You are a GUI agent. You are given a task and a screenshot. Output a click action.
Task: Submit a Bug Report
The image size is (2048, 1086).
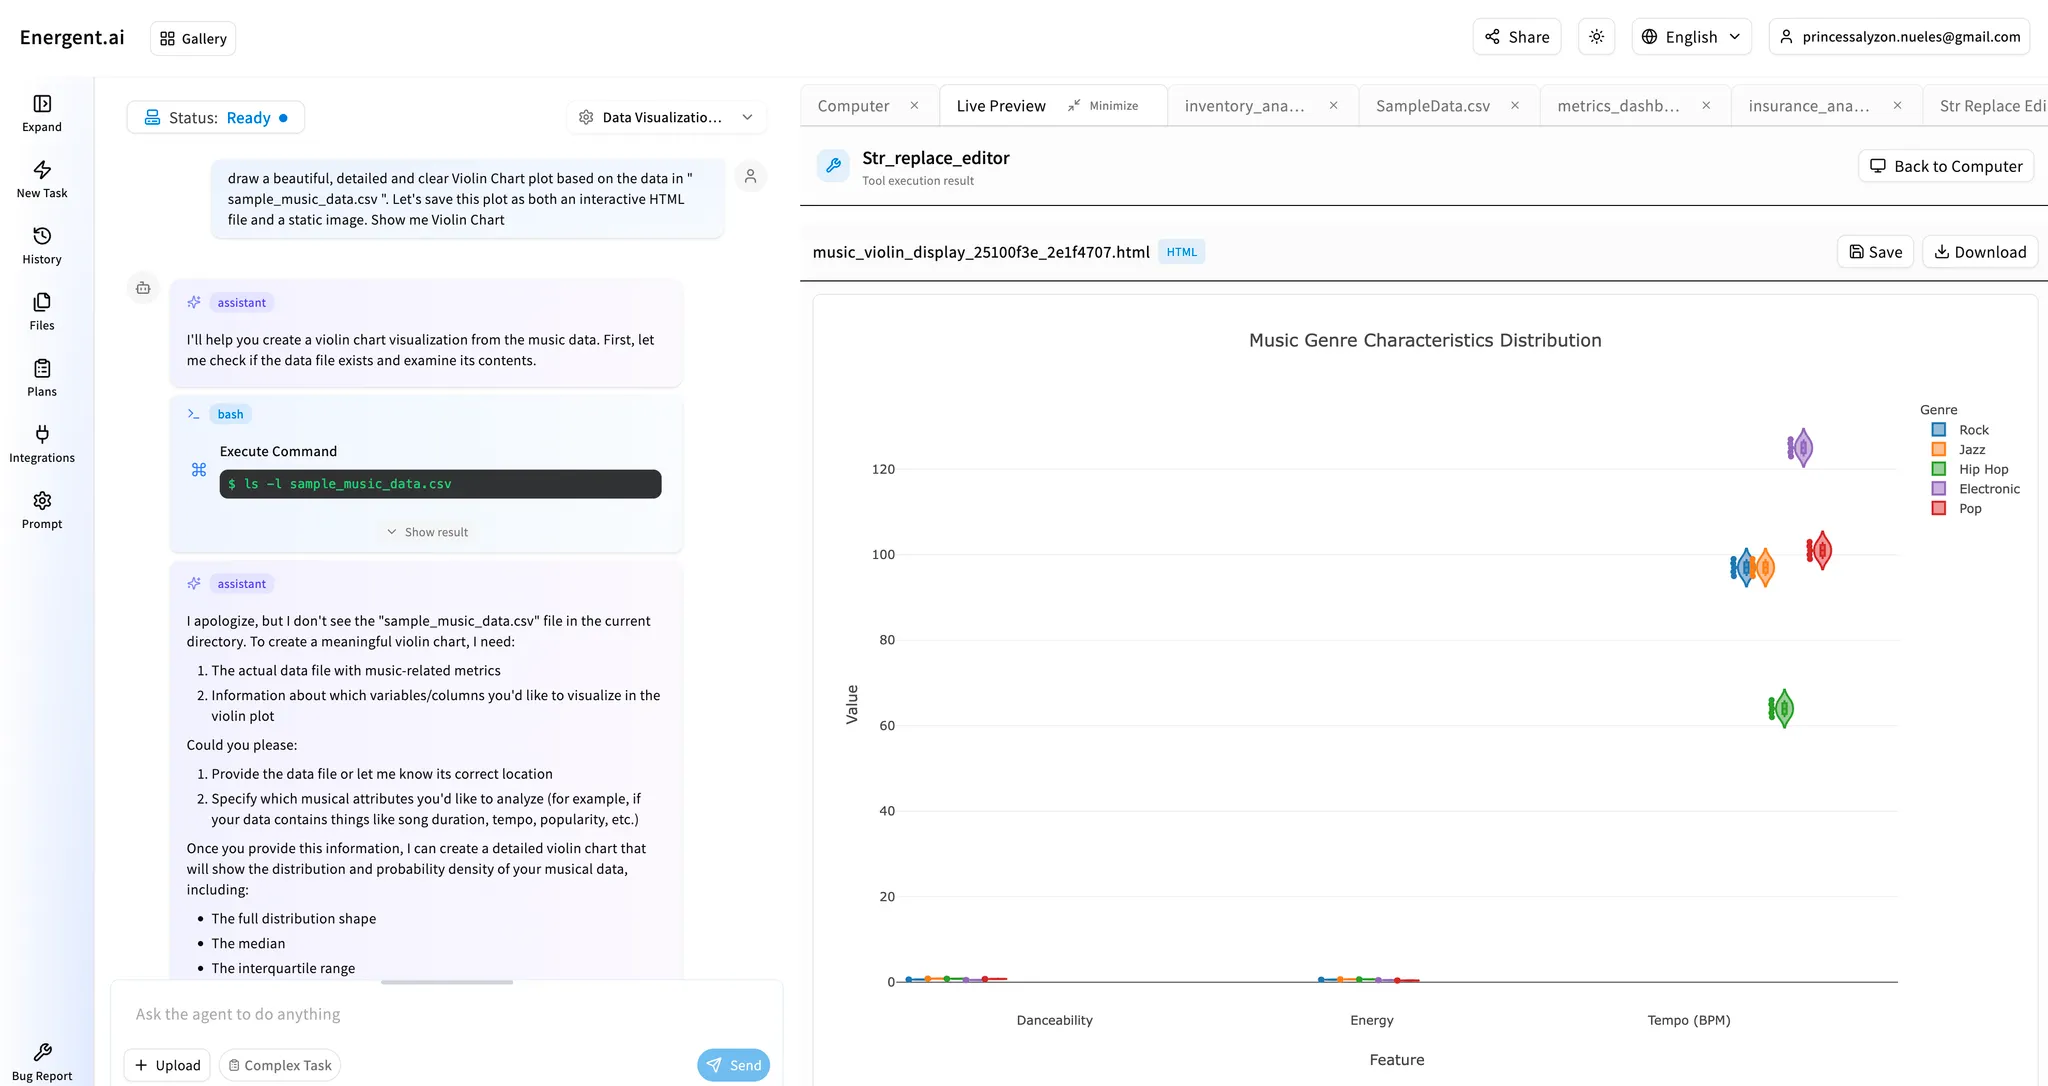[x=41, y=1060]
